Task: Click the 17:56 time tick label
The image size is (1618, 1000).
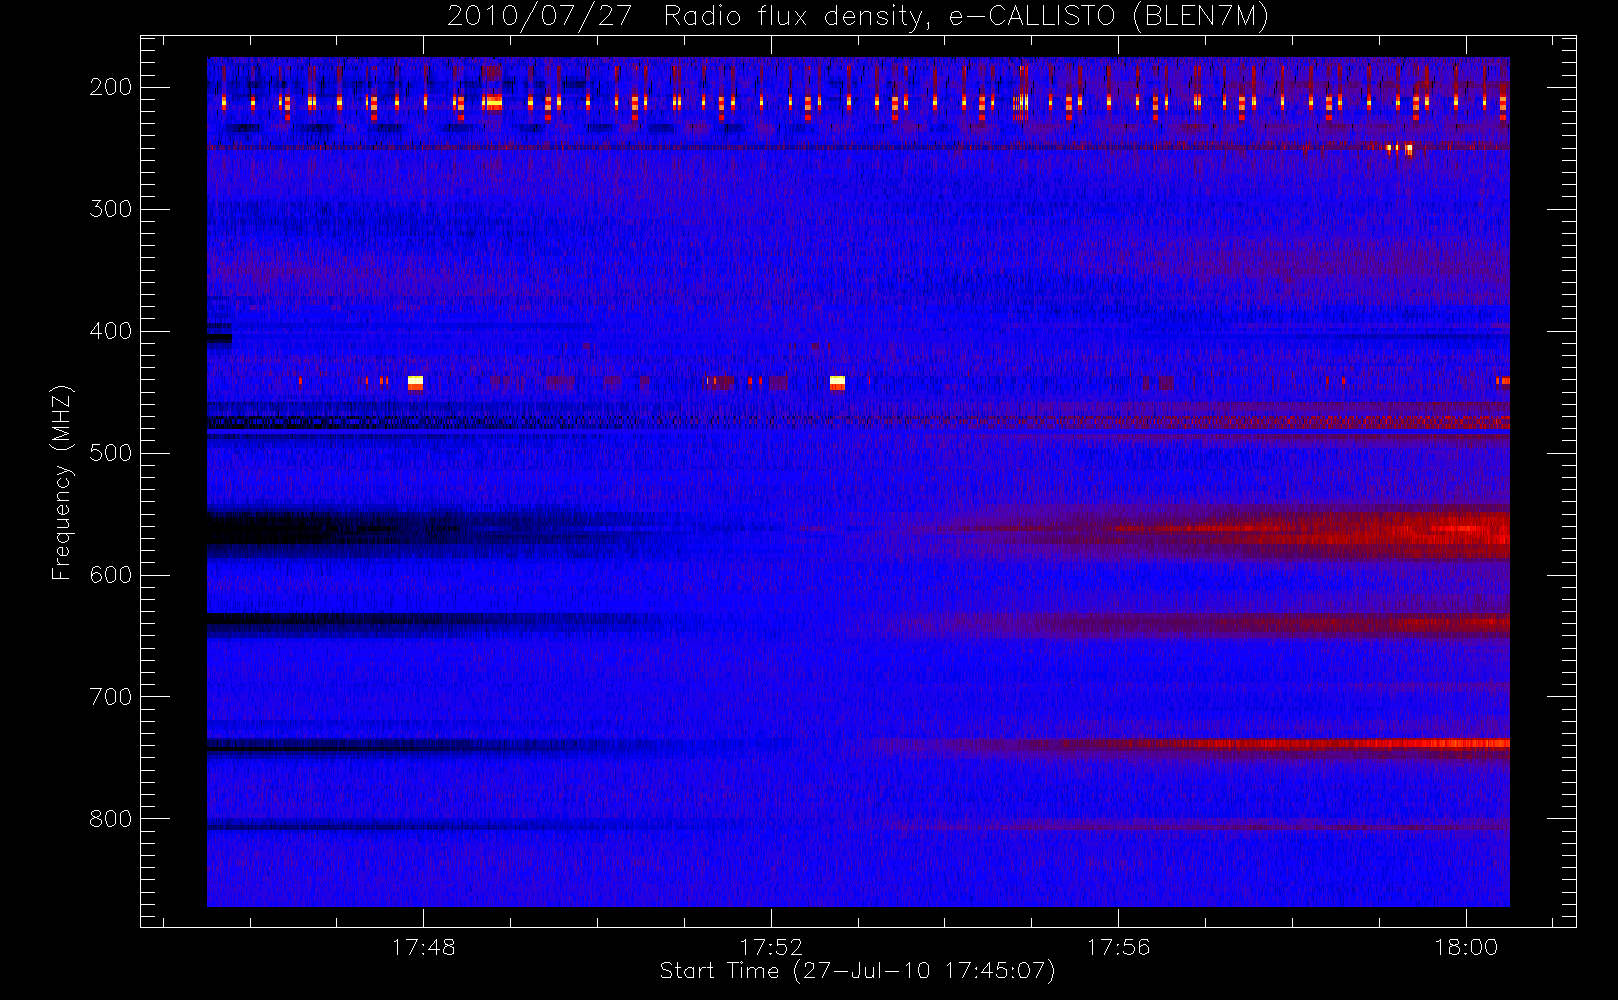Action: pyautogui.click(x=1118, y=947)
